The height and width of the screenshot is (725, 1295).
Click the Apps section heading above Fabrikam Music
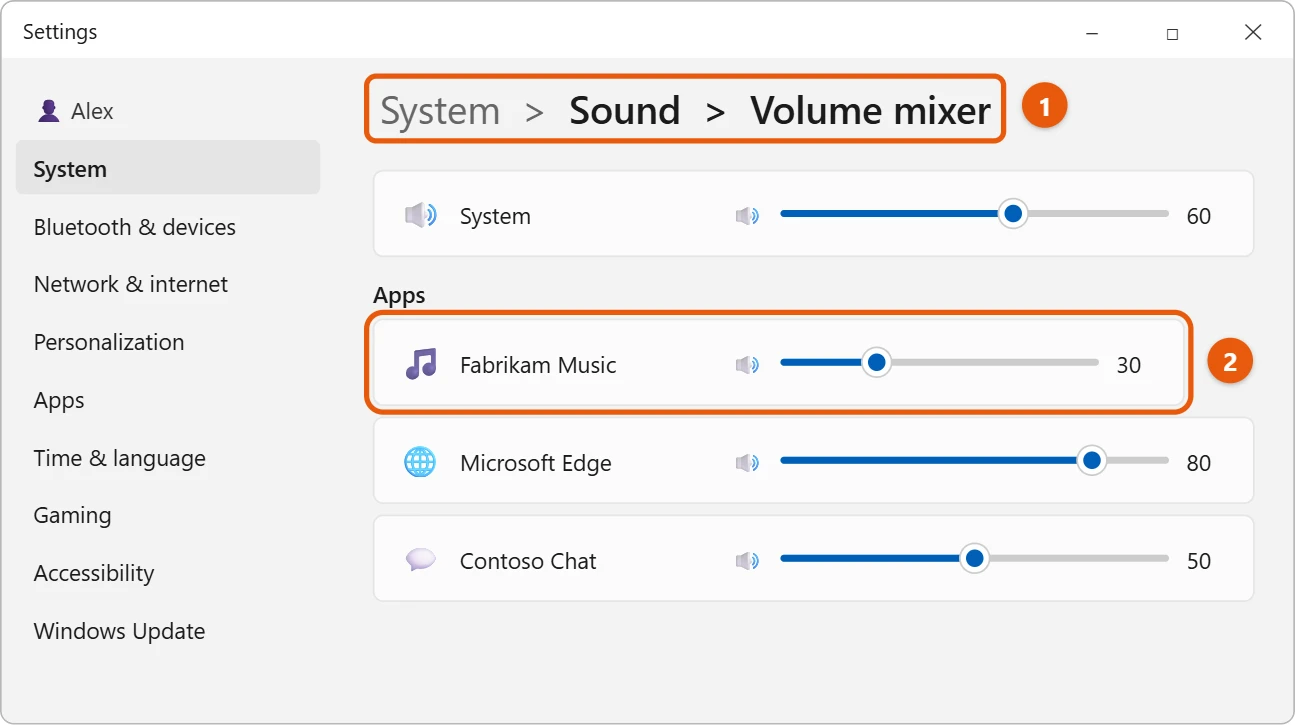(399, 295)
